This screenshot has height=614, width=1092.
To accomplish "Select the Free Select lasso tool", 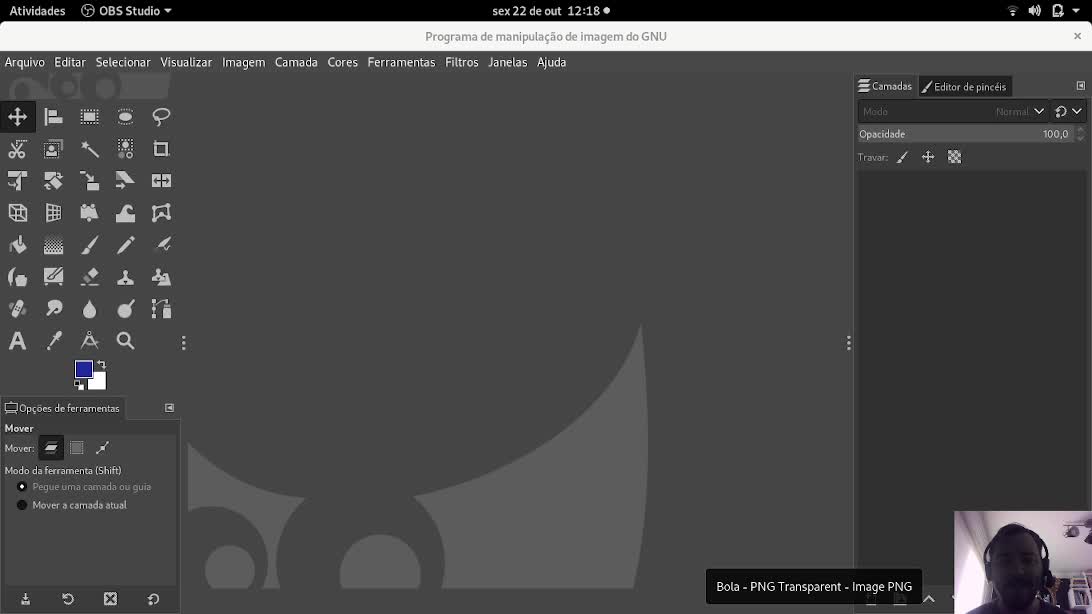I will [x=161, y=116].
